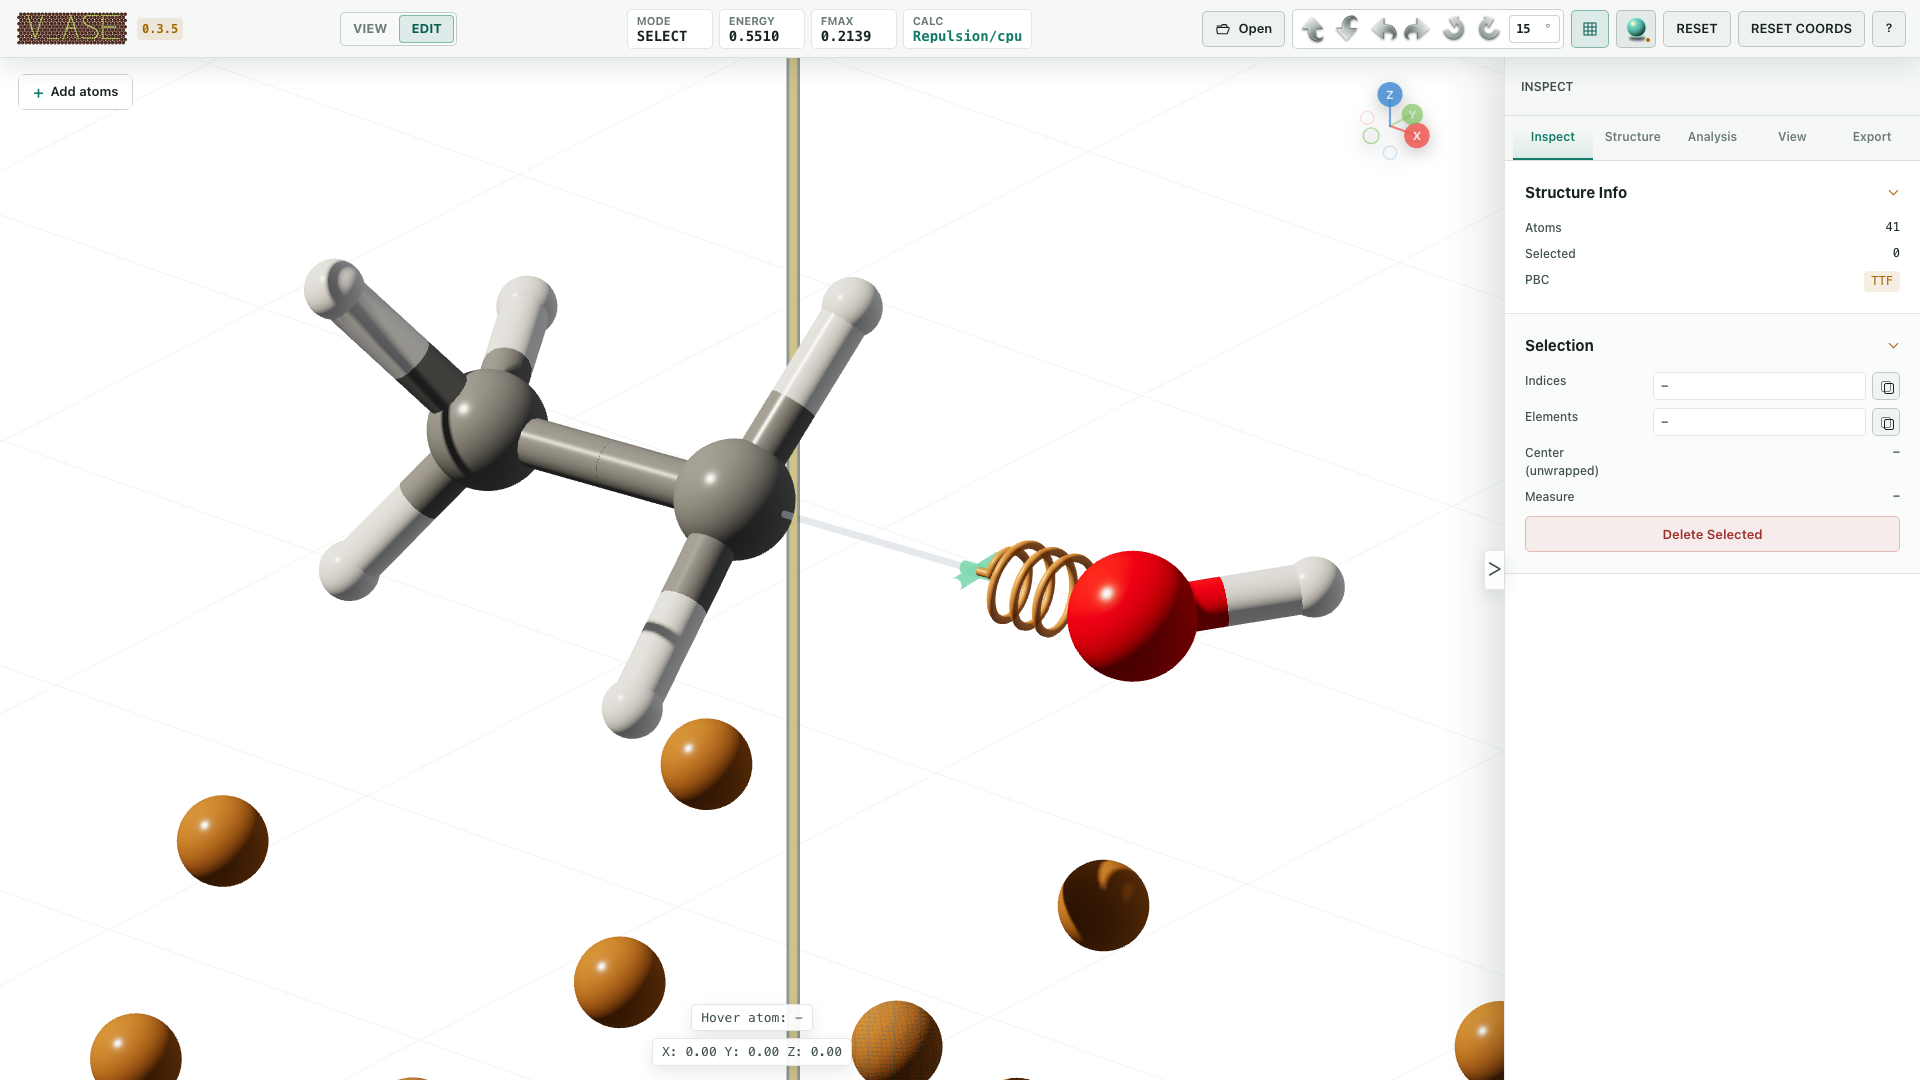Click the CALC Repulsion/cpu readout
1920x1080 pixels.
(x=967, y=29)
